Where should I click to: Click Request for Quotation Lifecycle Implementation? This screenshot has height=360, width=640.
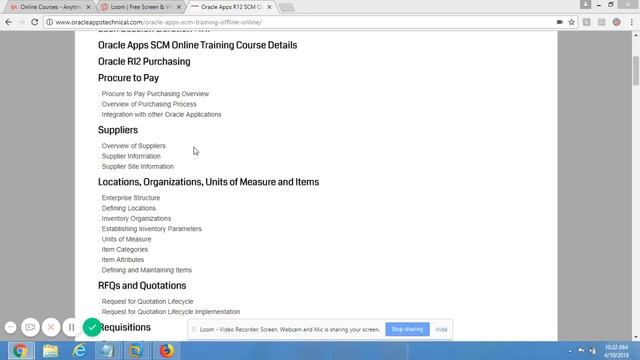click(x=171, y=311)
